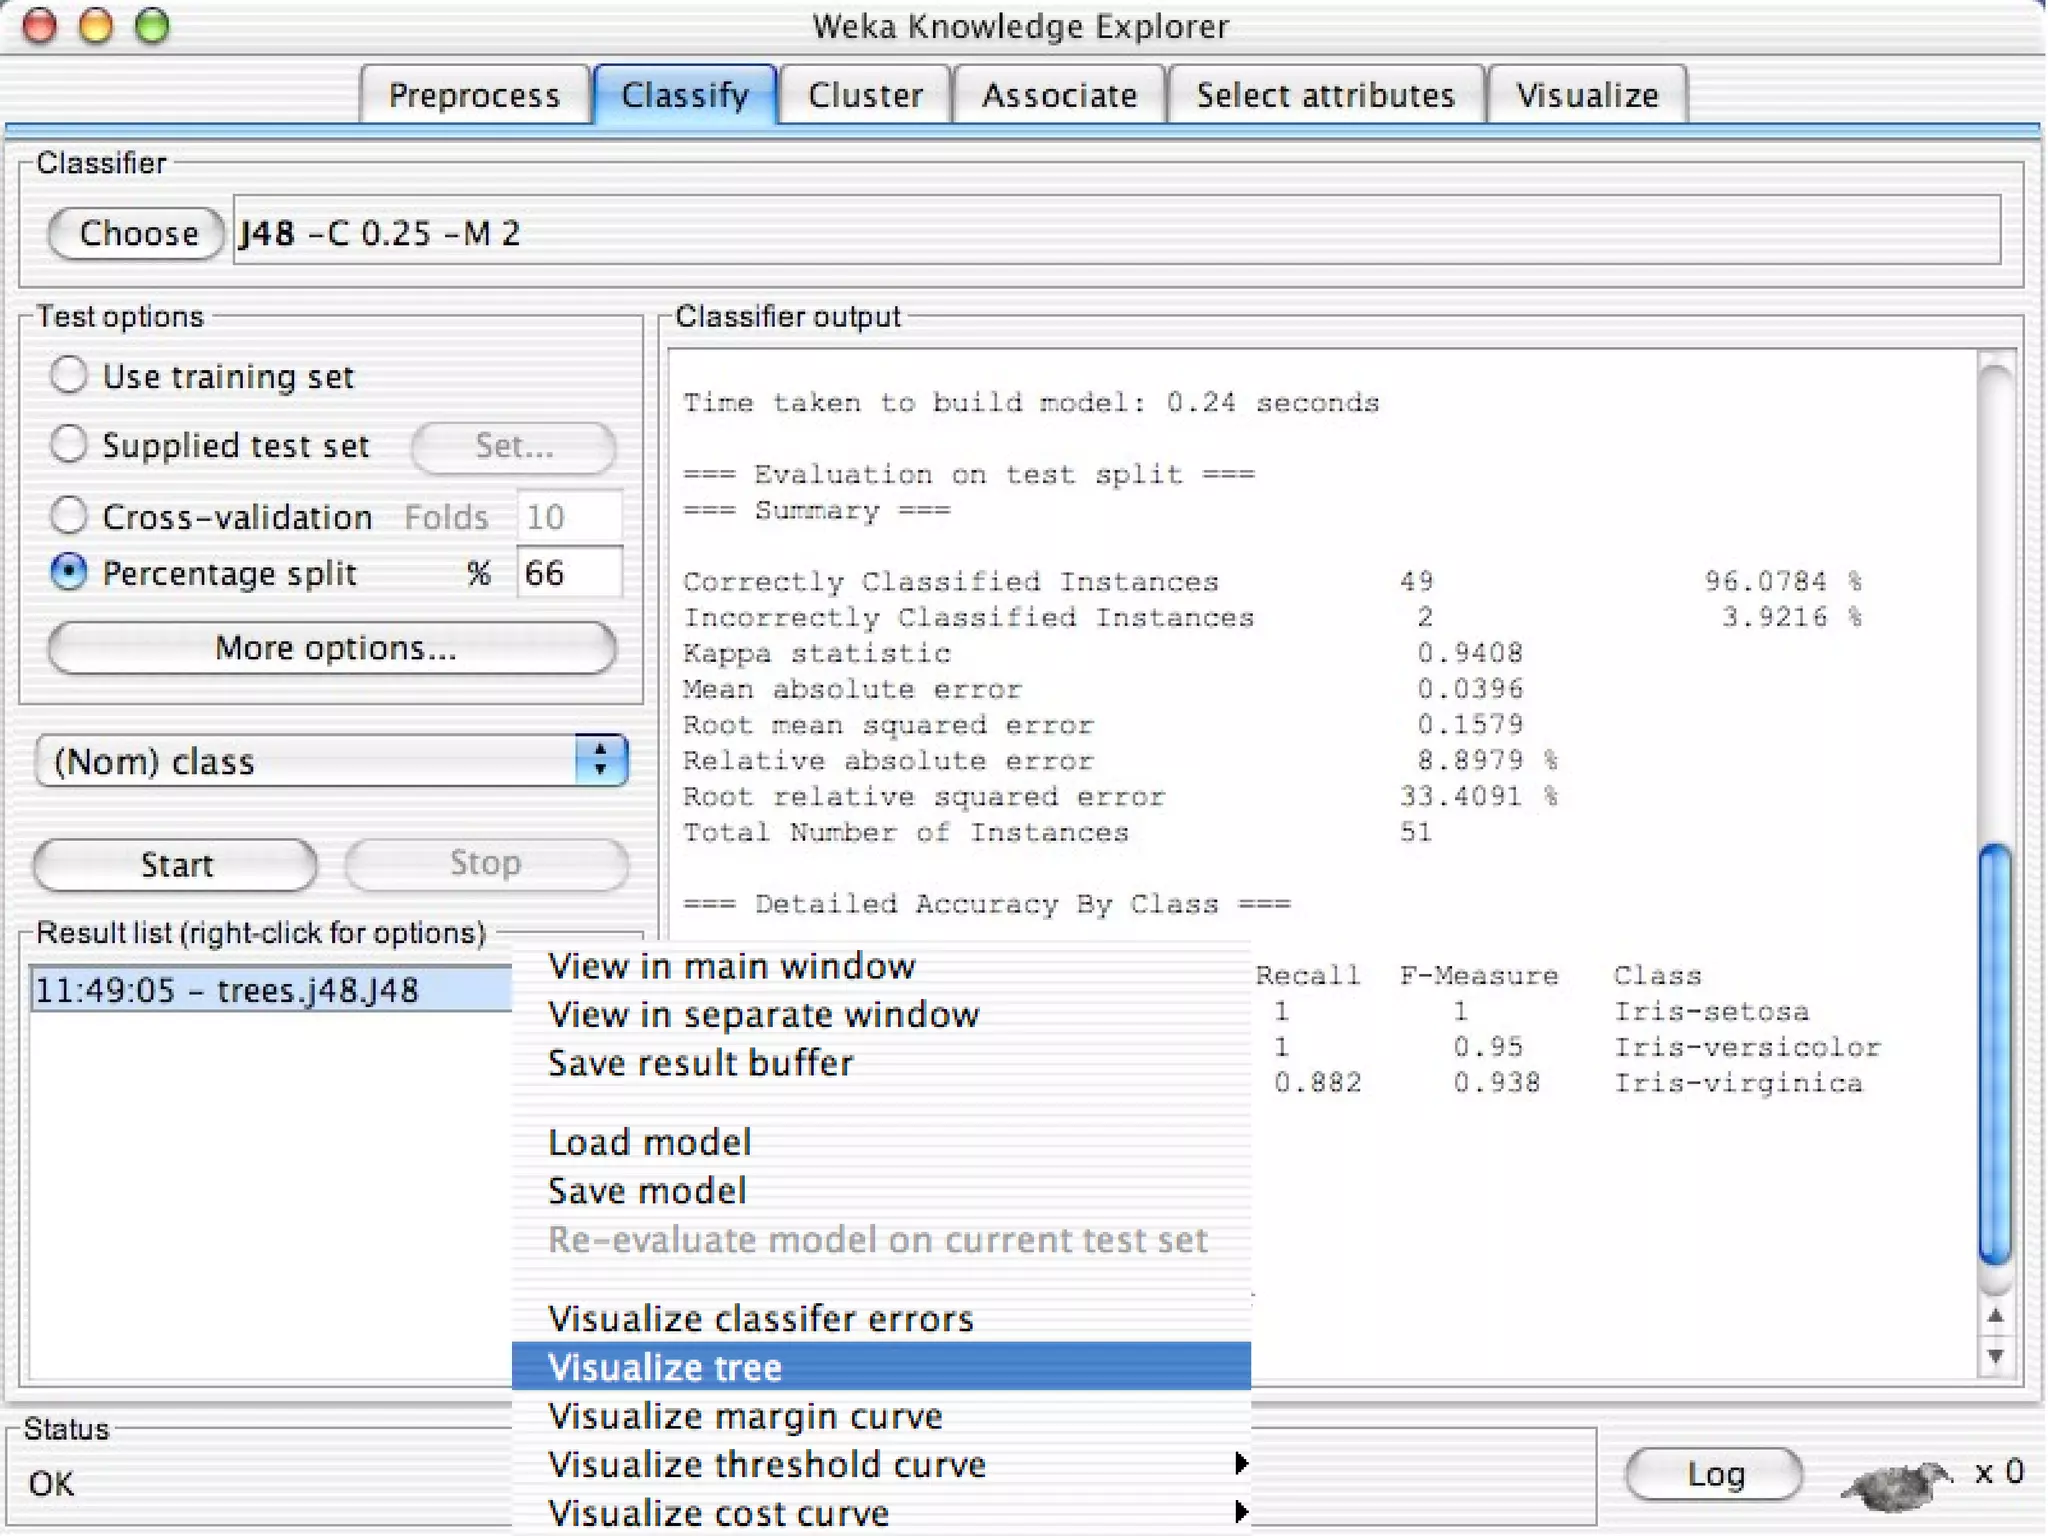This screenshot has height=1536, width=2048.
Task: Choose Visualize tree menu entry
Action: coord(665,1367)
